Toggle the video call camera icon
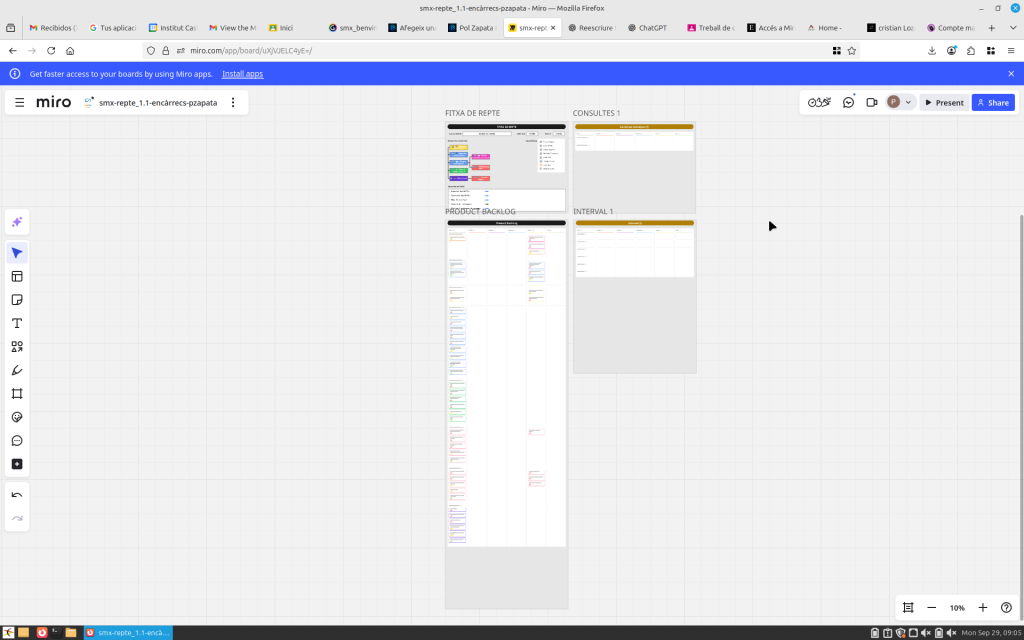Image resolution: width=1024 pixels, height=640 pixels. pos(872,102)
